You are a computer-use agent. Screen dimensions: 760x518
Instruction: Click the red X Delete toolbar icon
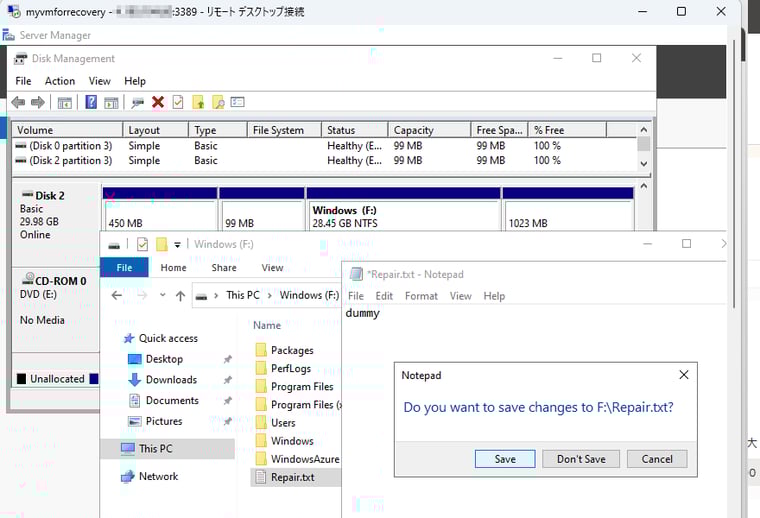pos(158,102)
